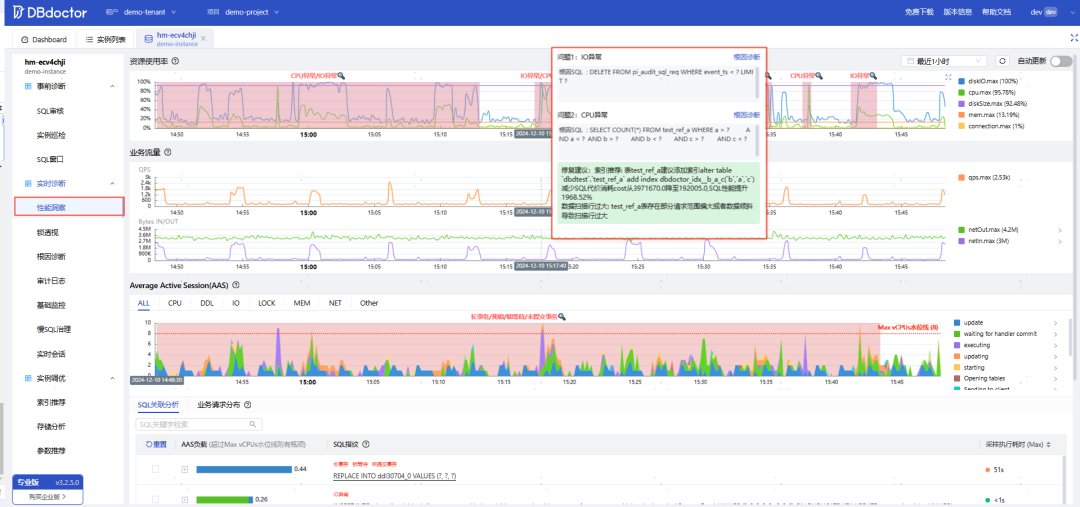Open the 项目 demo-project dropdown
Screen dimensions: 1080x507
coord(243,12)
